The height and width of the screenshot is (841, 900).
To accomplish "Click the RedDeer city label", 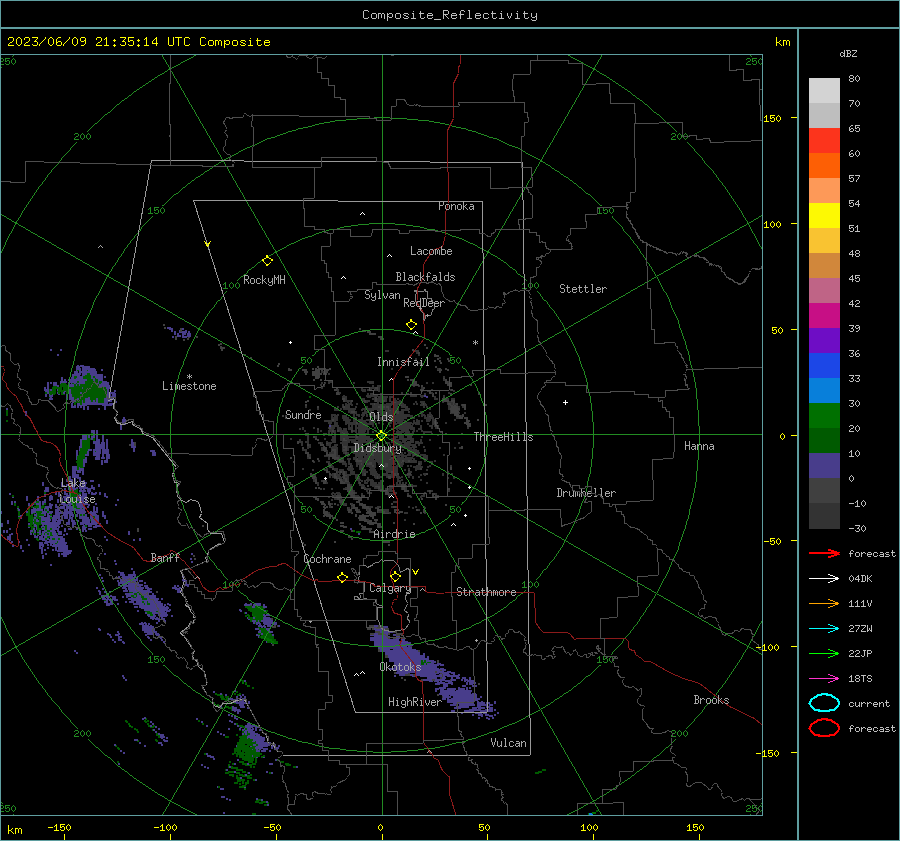I will [424, 303].
